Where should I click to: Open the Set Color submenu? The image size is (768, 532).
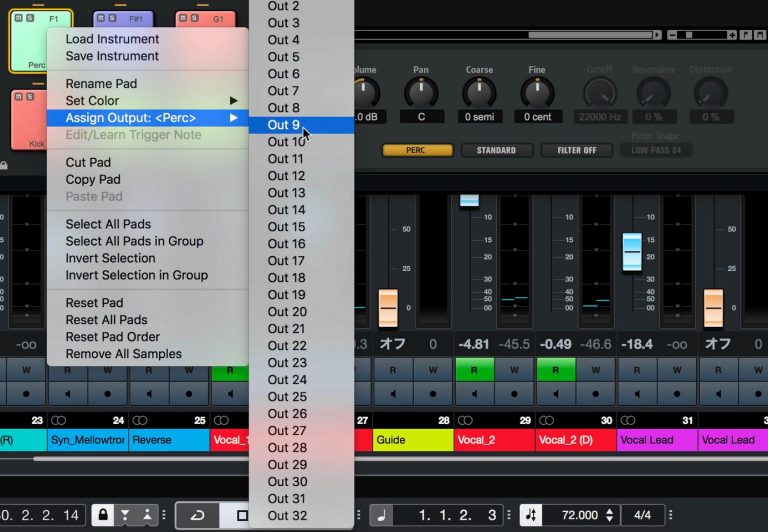click(x=147, y=100)
